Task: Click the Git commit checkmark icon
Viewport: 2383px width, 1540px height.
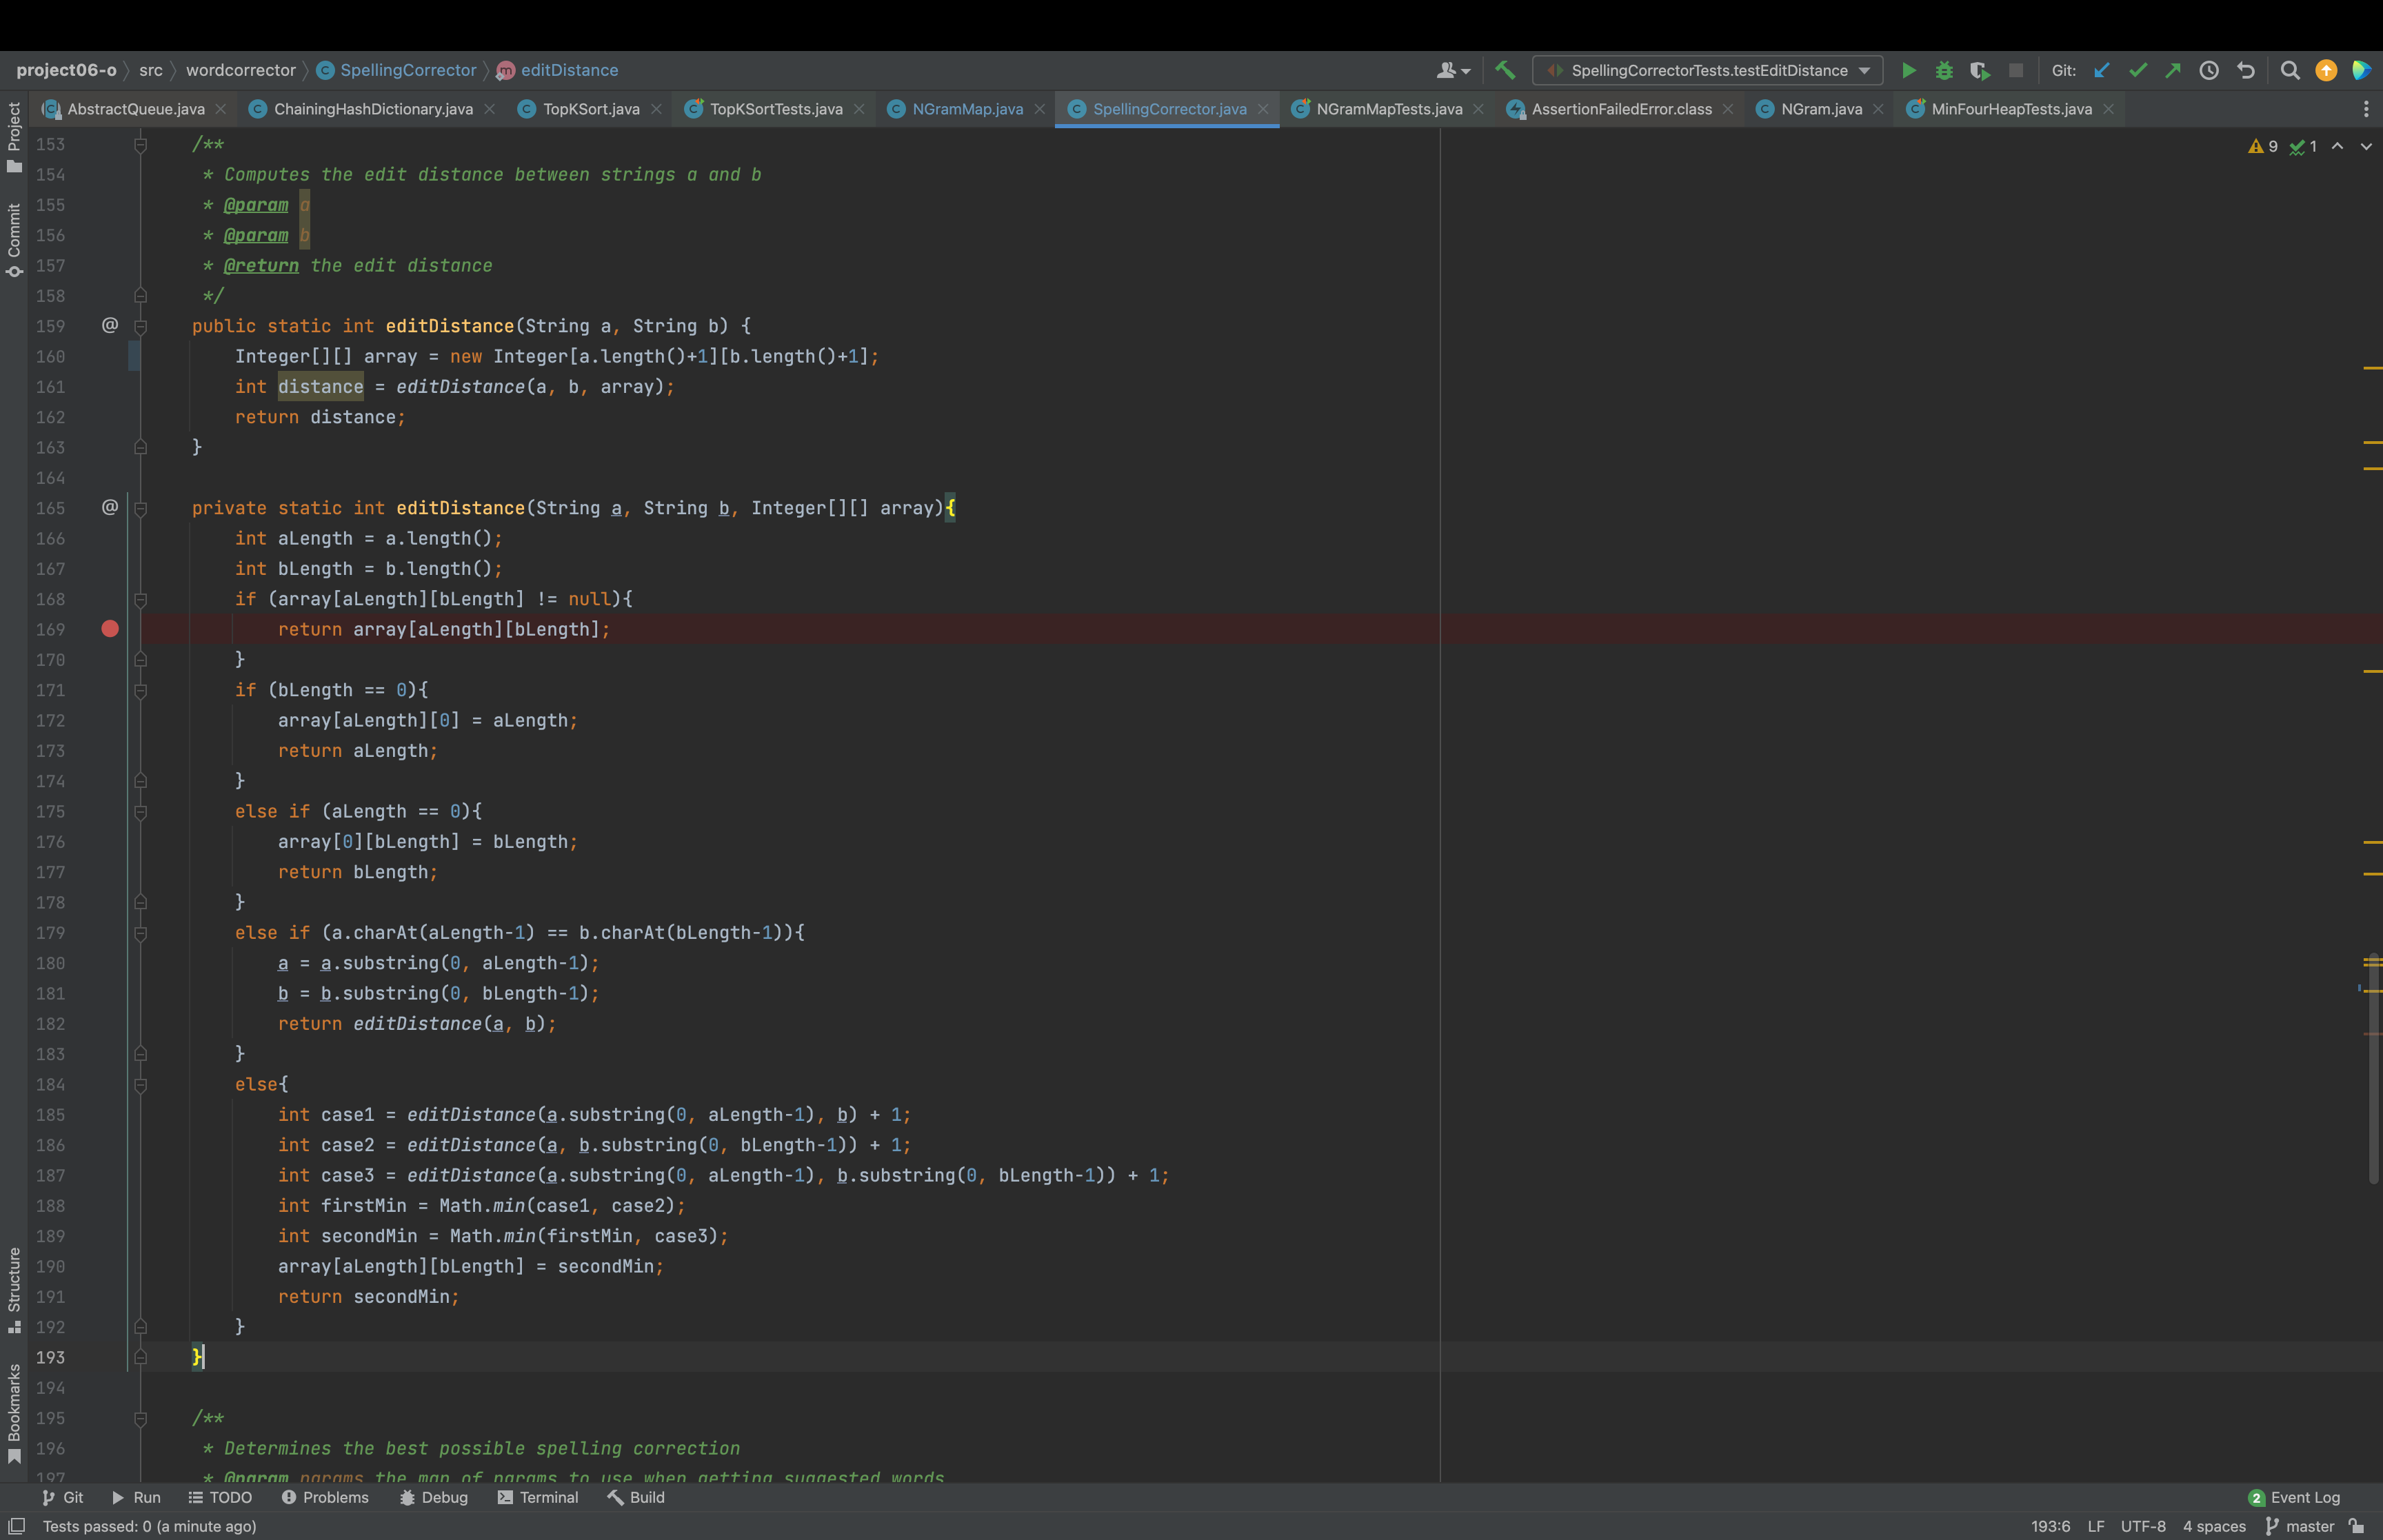Action: coord(2138,70)
